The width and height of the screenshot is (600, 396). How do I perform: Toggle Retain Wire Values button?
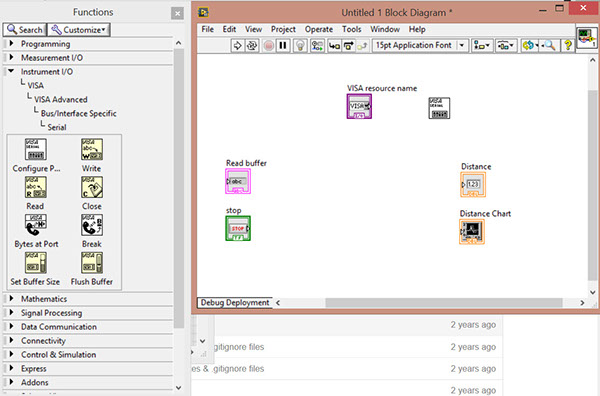pos(317,46)
